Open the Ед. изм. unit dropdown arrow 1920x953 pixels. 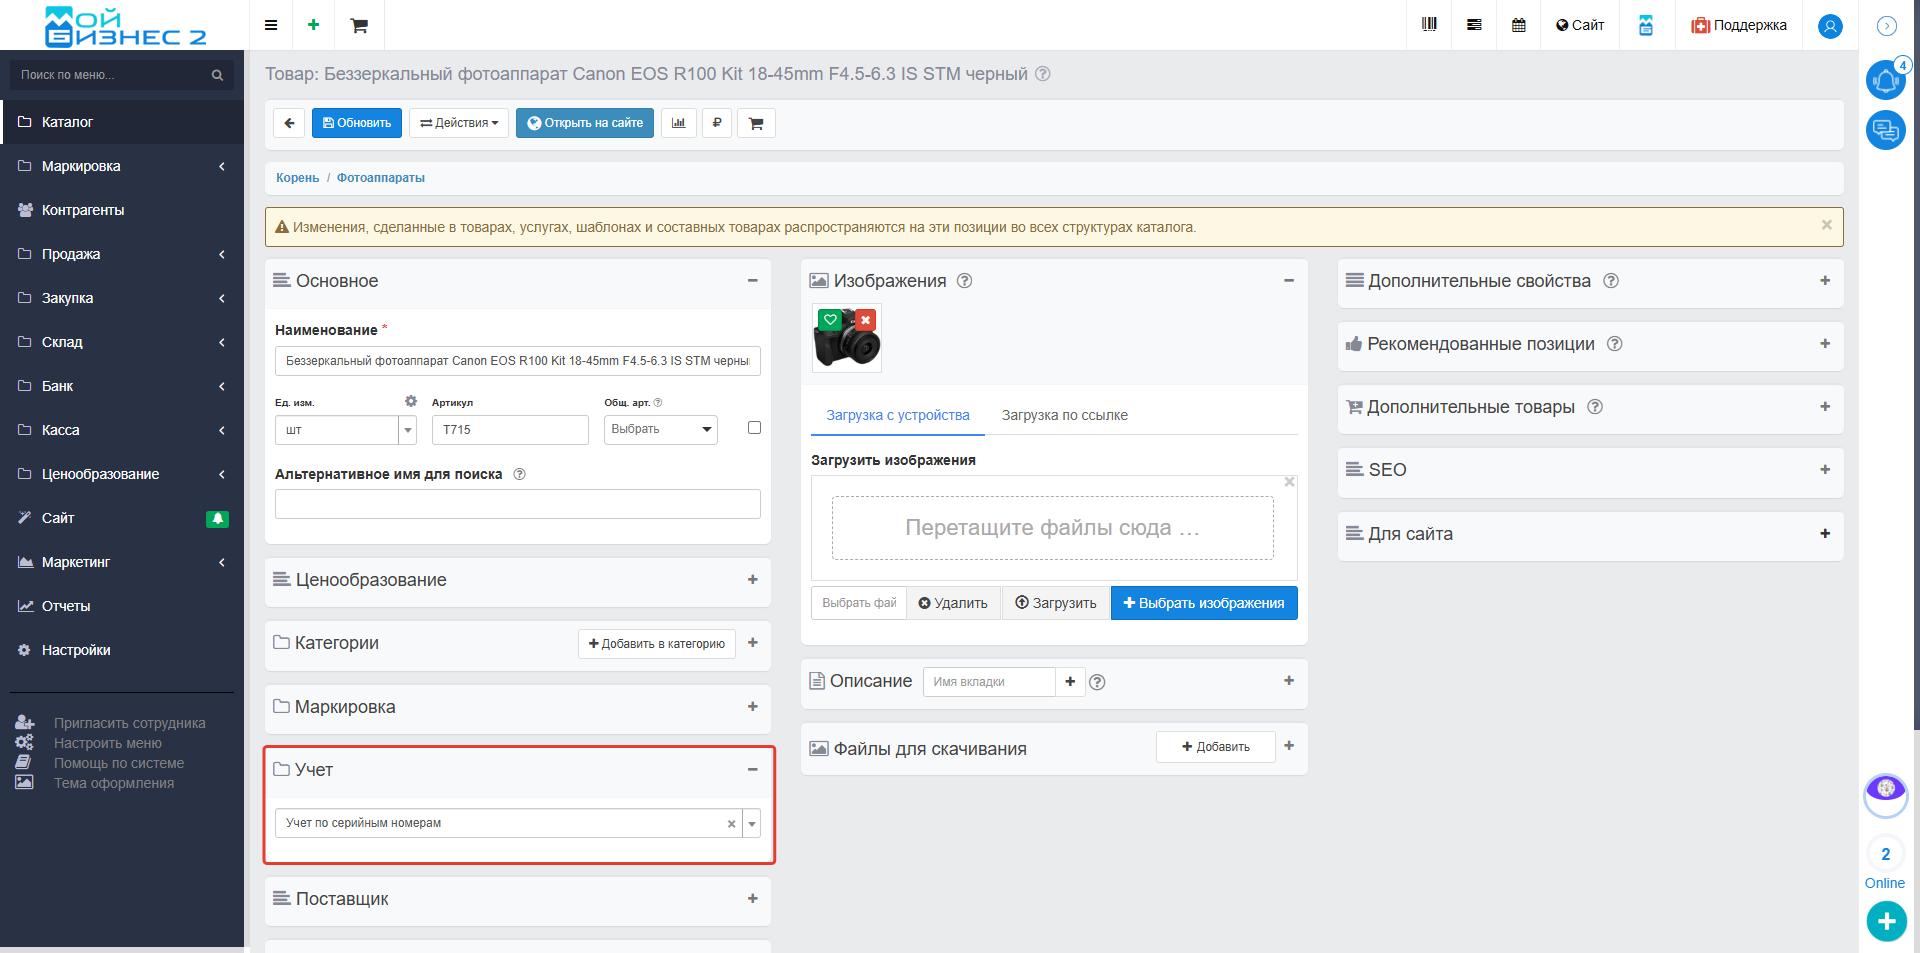point(408,430)
